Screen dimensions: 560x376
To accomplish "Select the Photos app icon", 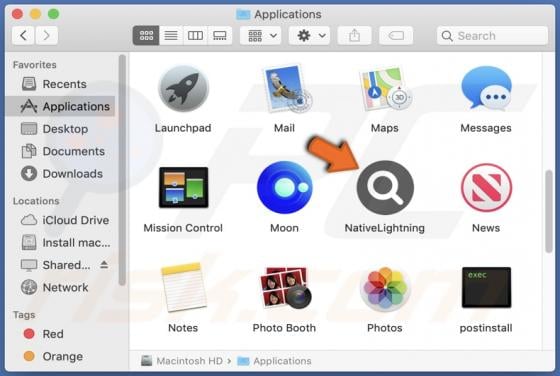I will click(x=385, y=289).
